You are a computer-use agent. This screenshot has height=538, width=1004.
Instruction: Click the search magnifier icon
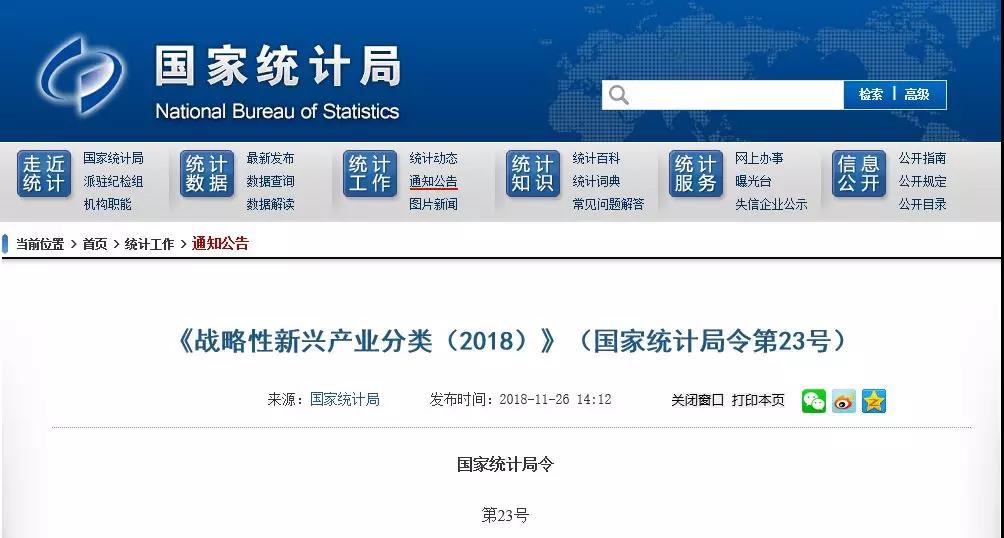click(618, 95)
